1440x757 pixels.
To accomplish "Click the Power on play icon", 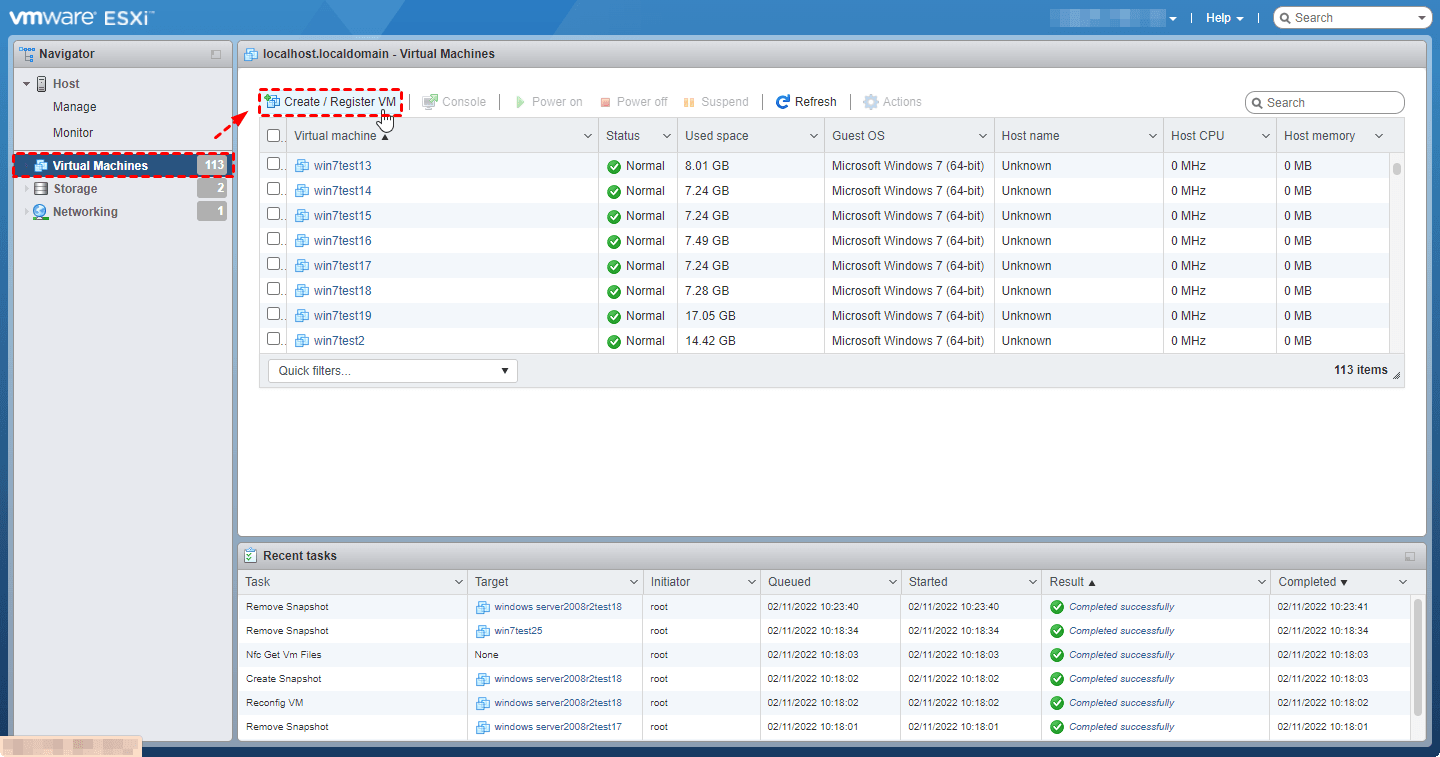I will [x=520, y=102].
